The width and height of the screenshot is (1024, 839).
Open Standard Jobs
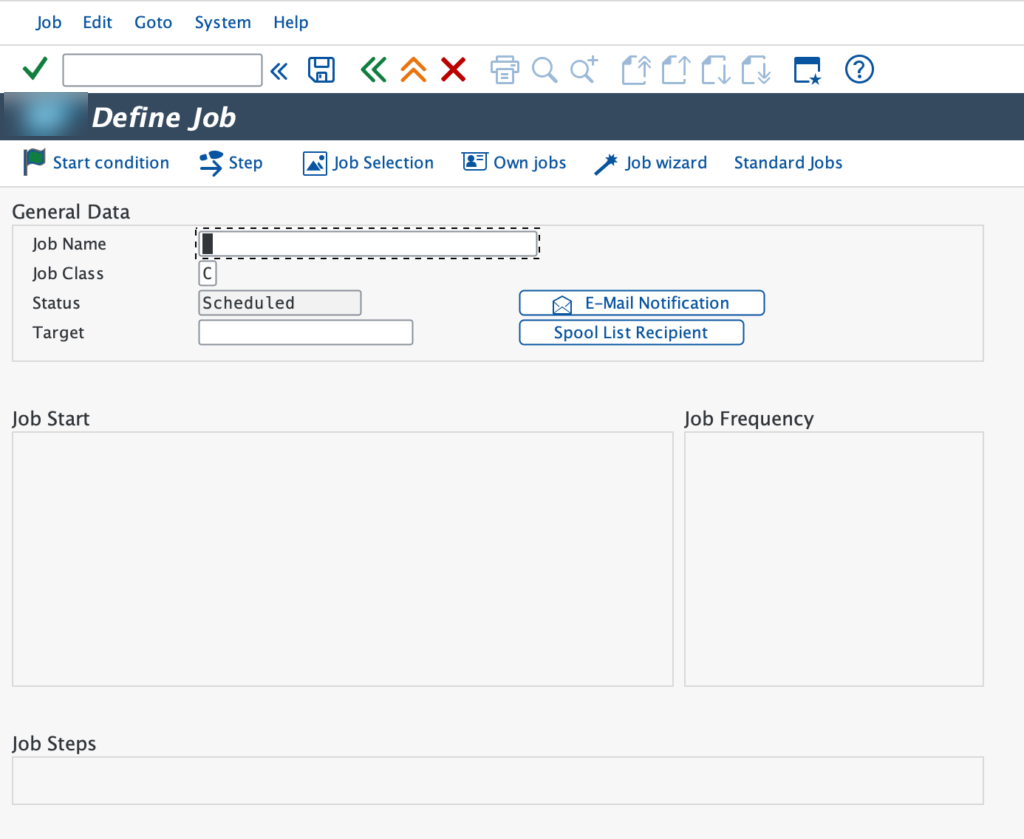(788, 163)
